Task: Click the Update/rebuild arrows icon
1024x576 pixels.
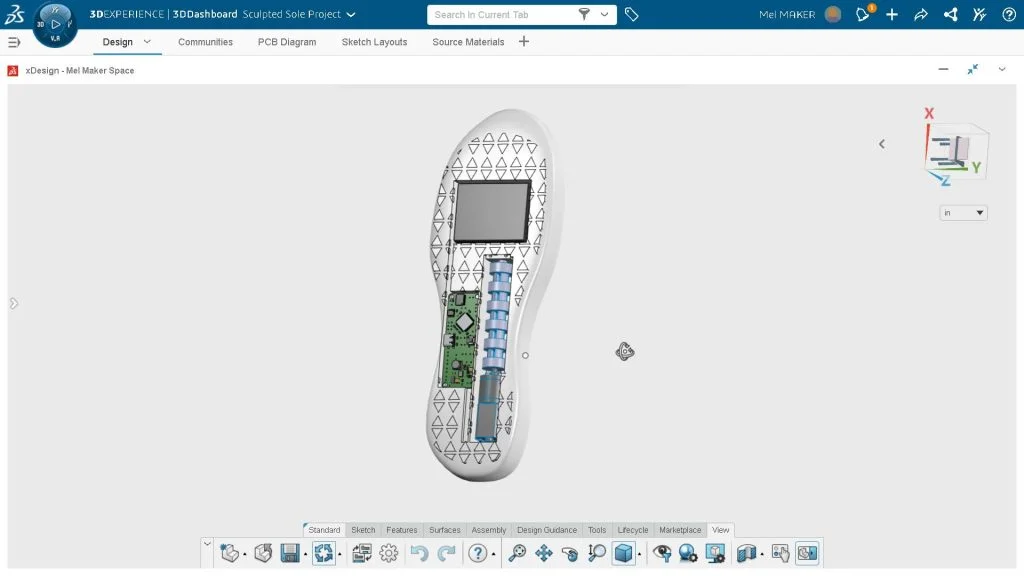Action: click(x=323, y=553)
